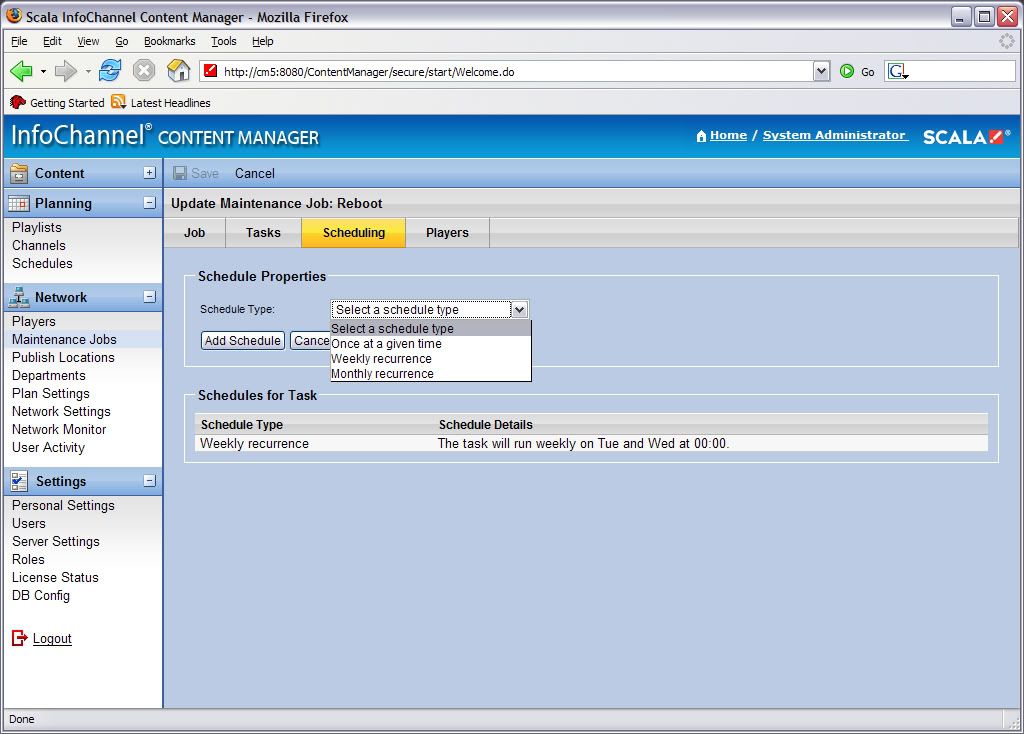Screen dimensions: 1024x734
Task: Click the green Go icon
Action: [847, 71]
